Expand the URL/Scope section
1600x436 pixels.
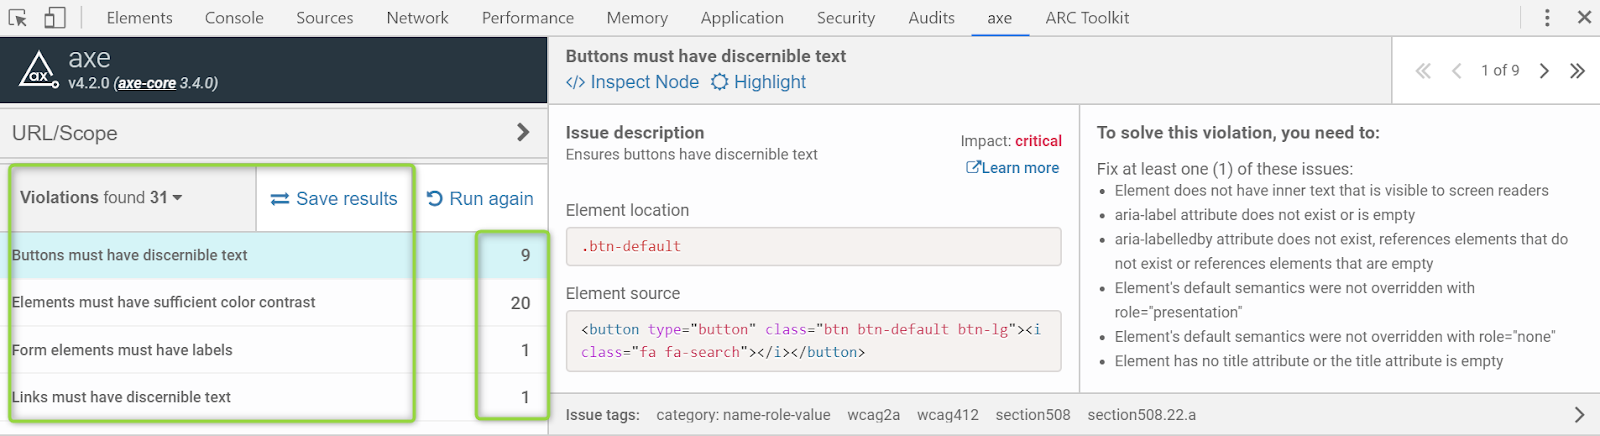click(523, 132)
